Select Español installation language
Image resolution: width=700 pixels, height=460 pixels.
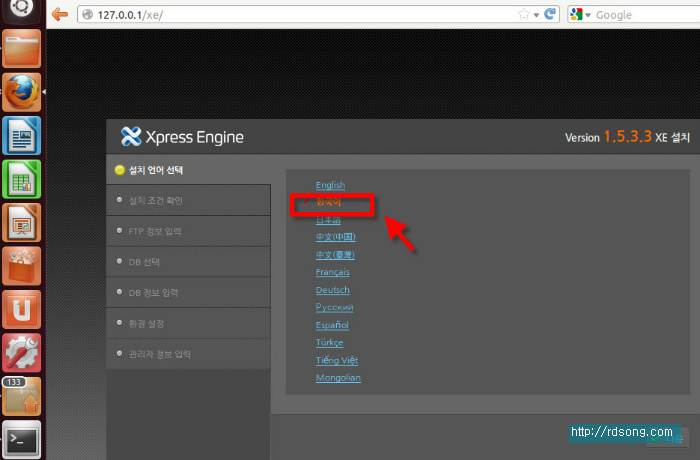pos(332,325)
